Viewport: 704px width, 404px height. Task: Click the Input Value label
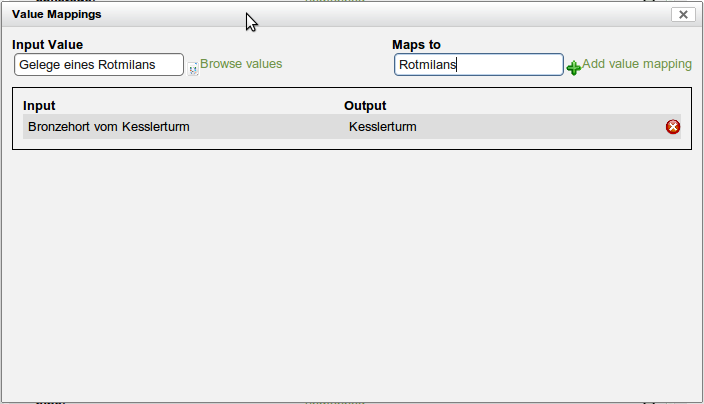(x=48, y=44)
